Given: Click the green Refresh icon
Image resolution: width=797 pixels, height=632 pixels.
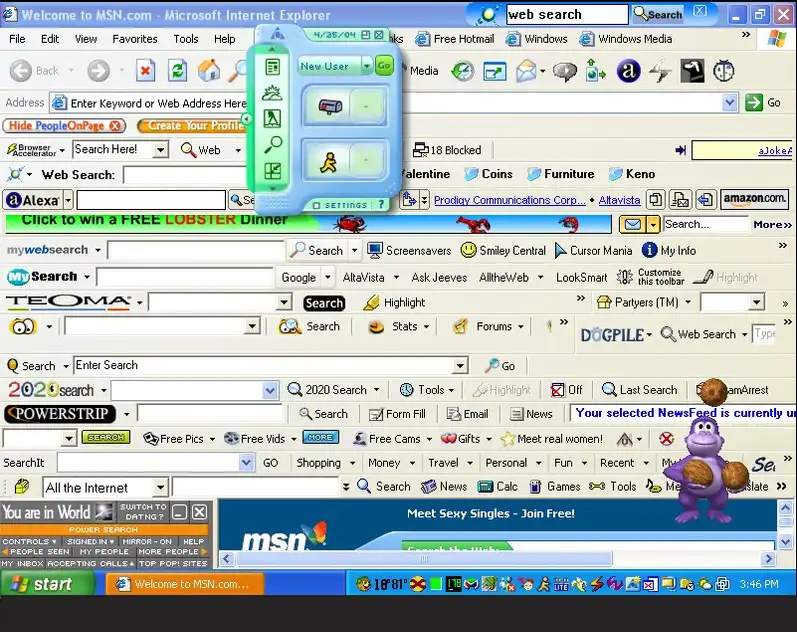Looking at the screenshot, I should (x=177, y=71).
